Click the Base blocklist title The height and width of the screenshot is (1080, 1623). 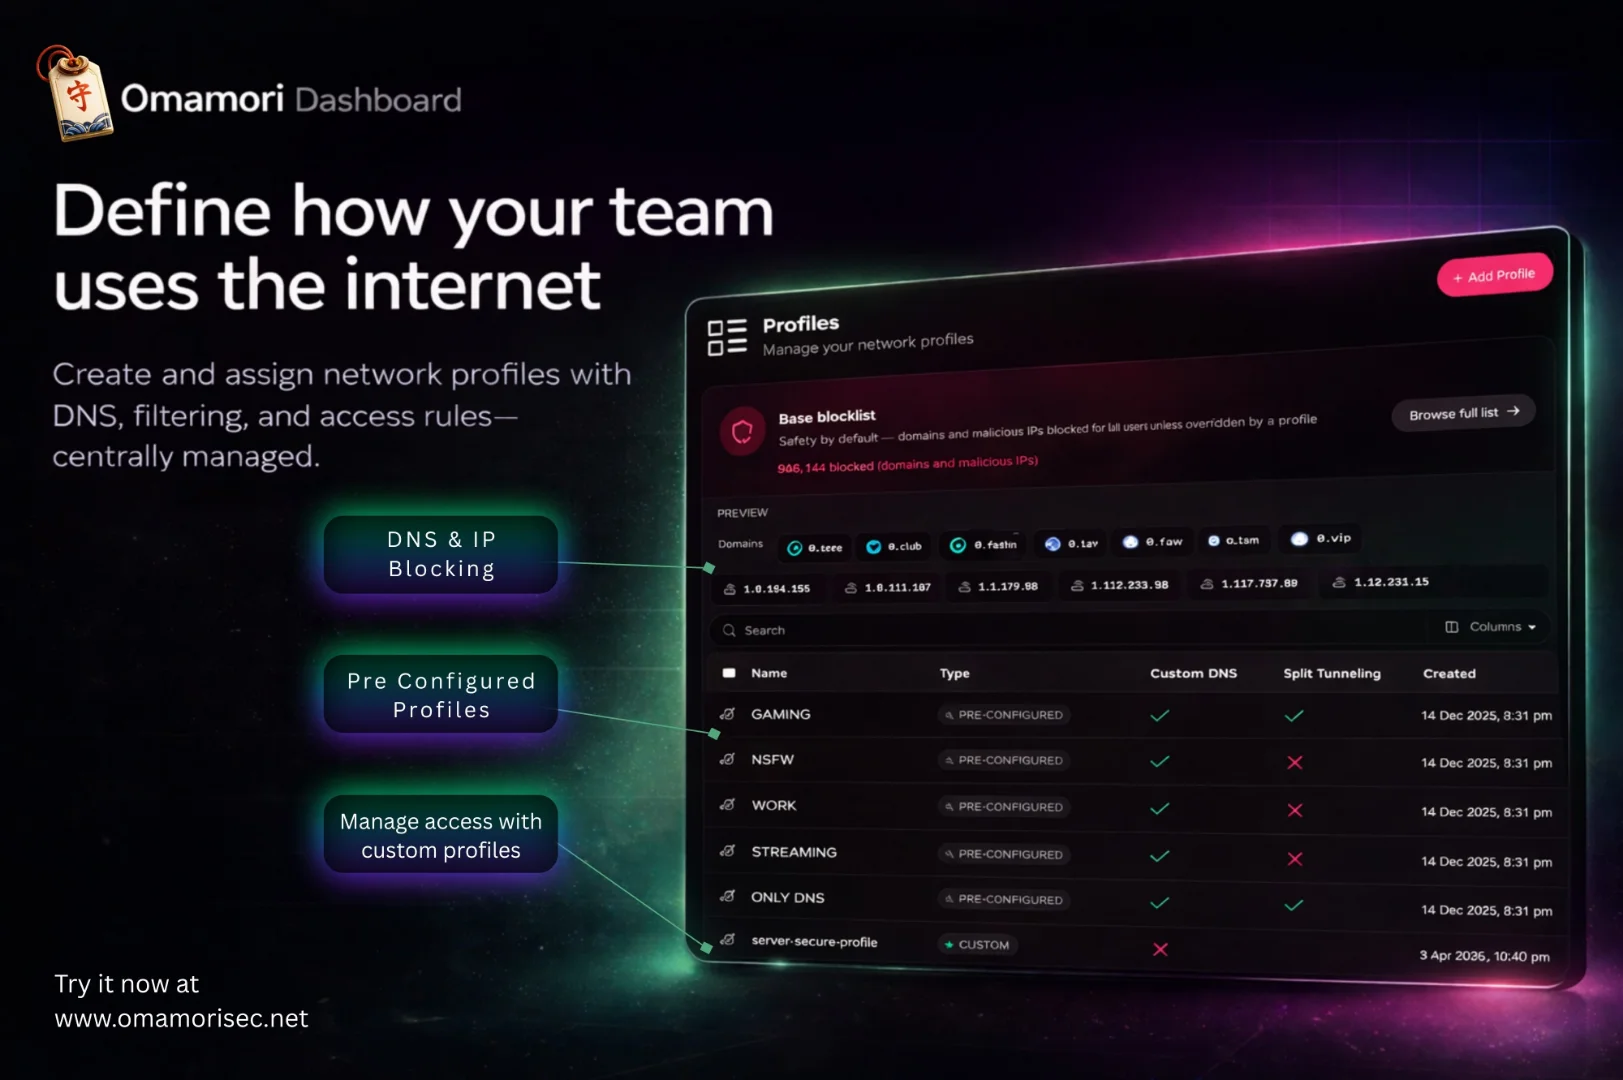(827, 417)
